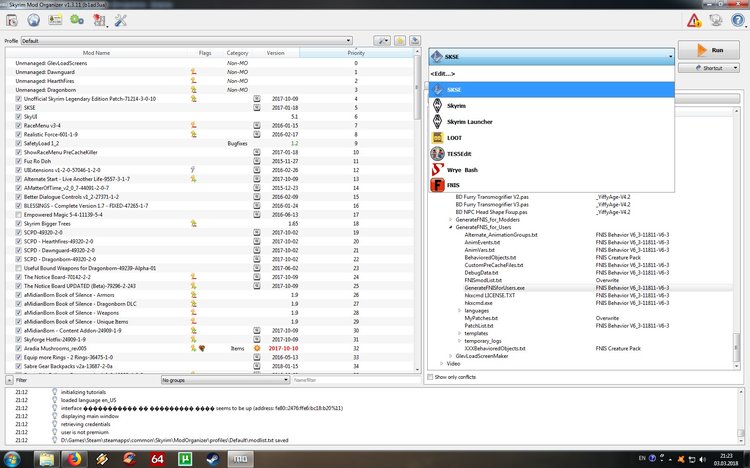Select SKSE from the executable list

551,89
